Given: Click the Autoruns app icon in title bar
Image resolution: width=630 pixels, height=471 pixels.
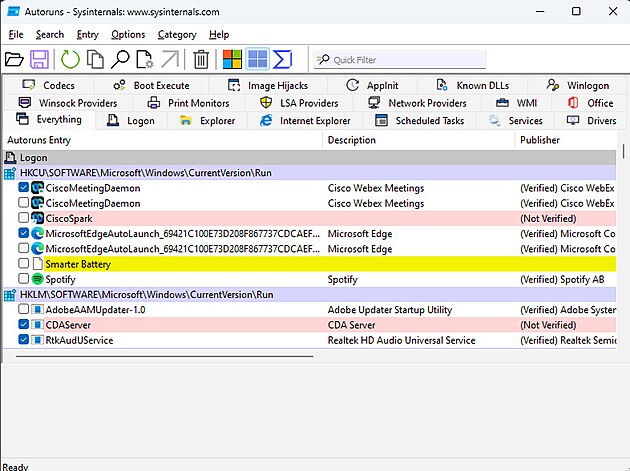Looking at the screenshot, I should click(13, 11).
